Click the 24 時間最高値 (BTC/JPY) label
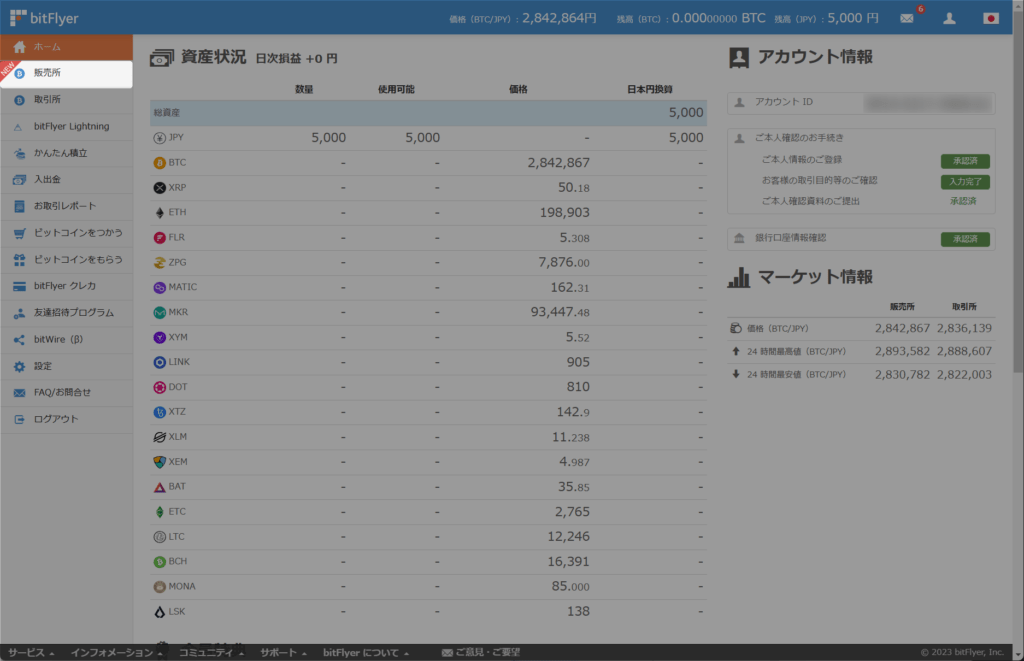The height and width of the screenshot is (661, 1024). [x=796, y=351]
